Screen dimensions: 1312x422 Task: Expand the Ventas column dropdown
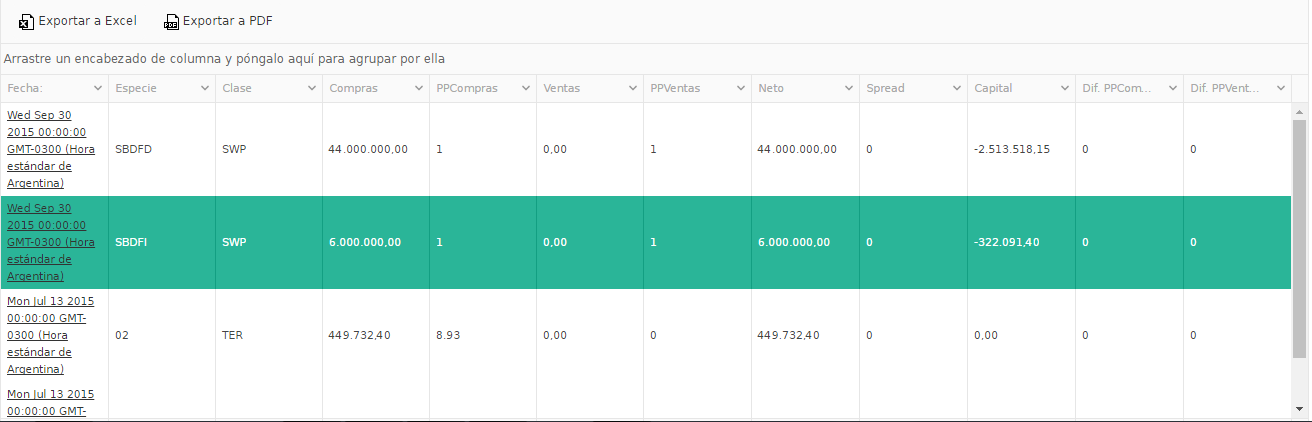[x=633, y=88]
